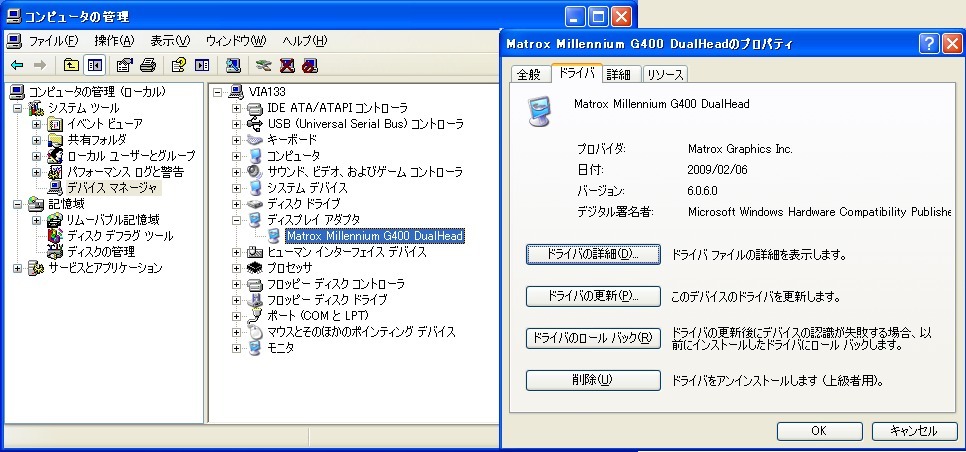Open the ファイル(F) menu
Image resolution: width=966 pixels, height=452 pixels.
point(54,41)
